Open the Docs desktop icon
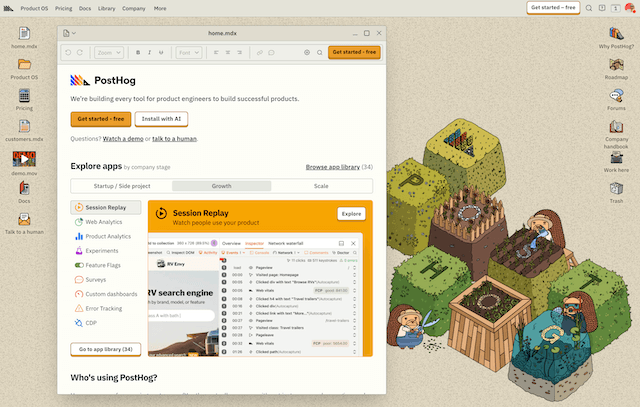 [24, 188]
